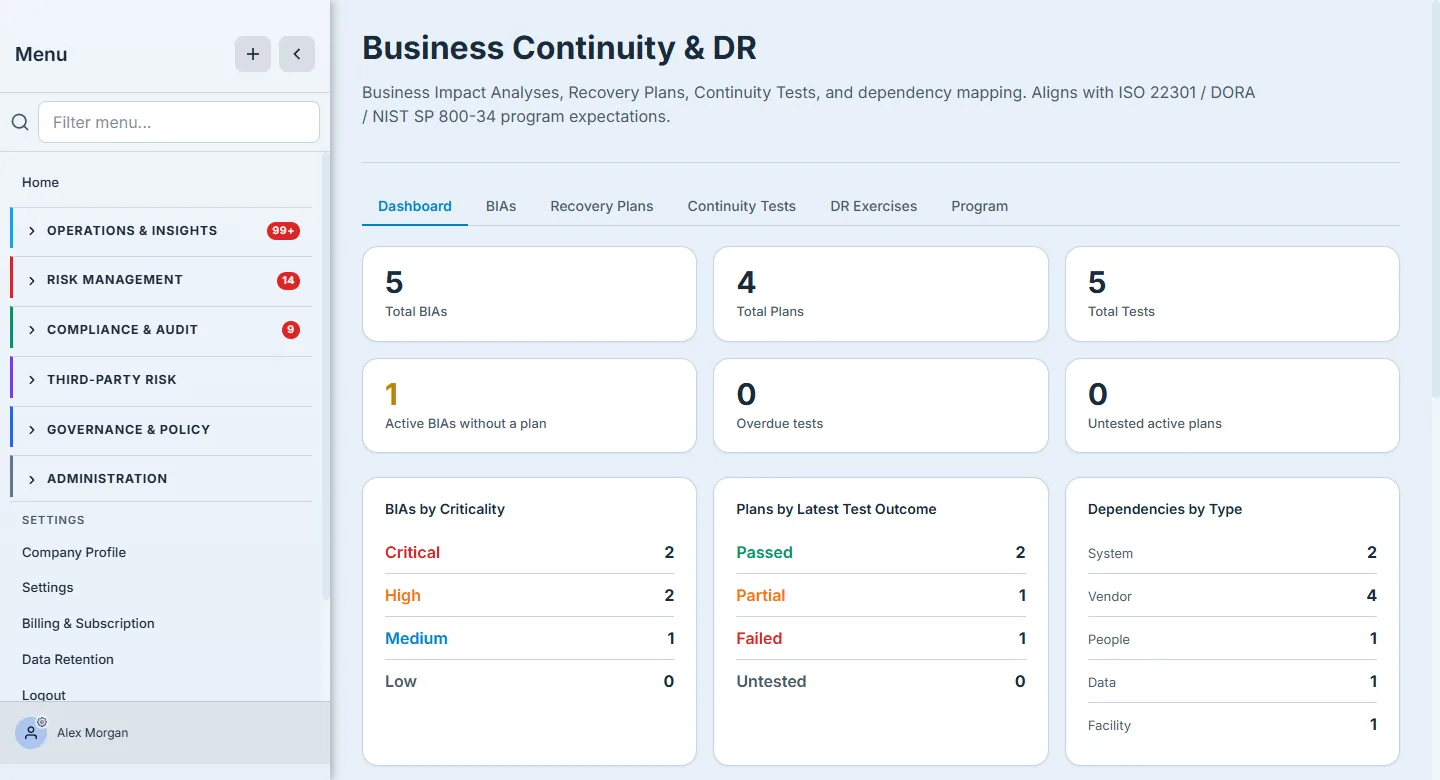Click the Medium criticality row

(529, 638)
